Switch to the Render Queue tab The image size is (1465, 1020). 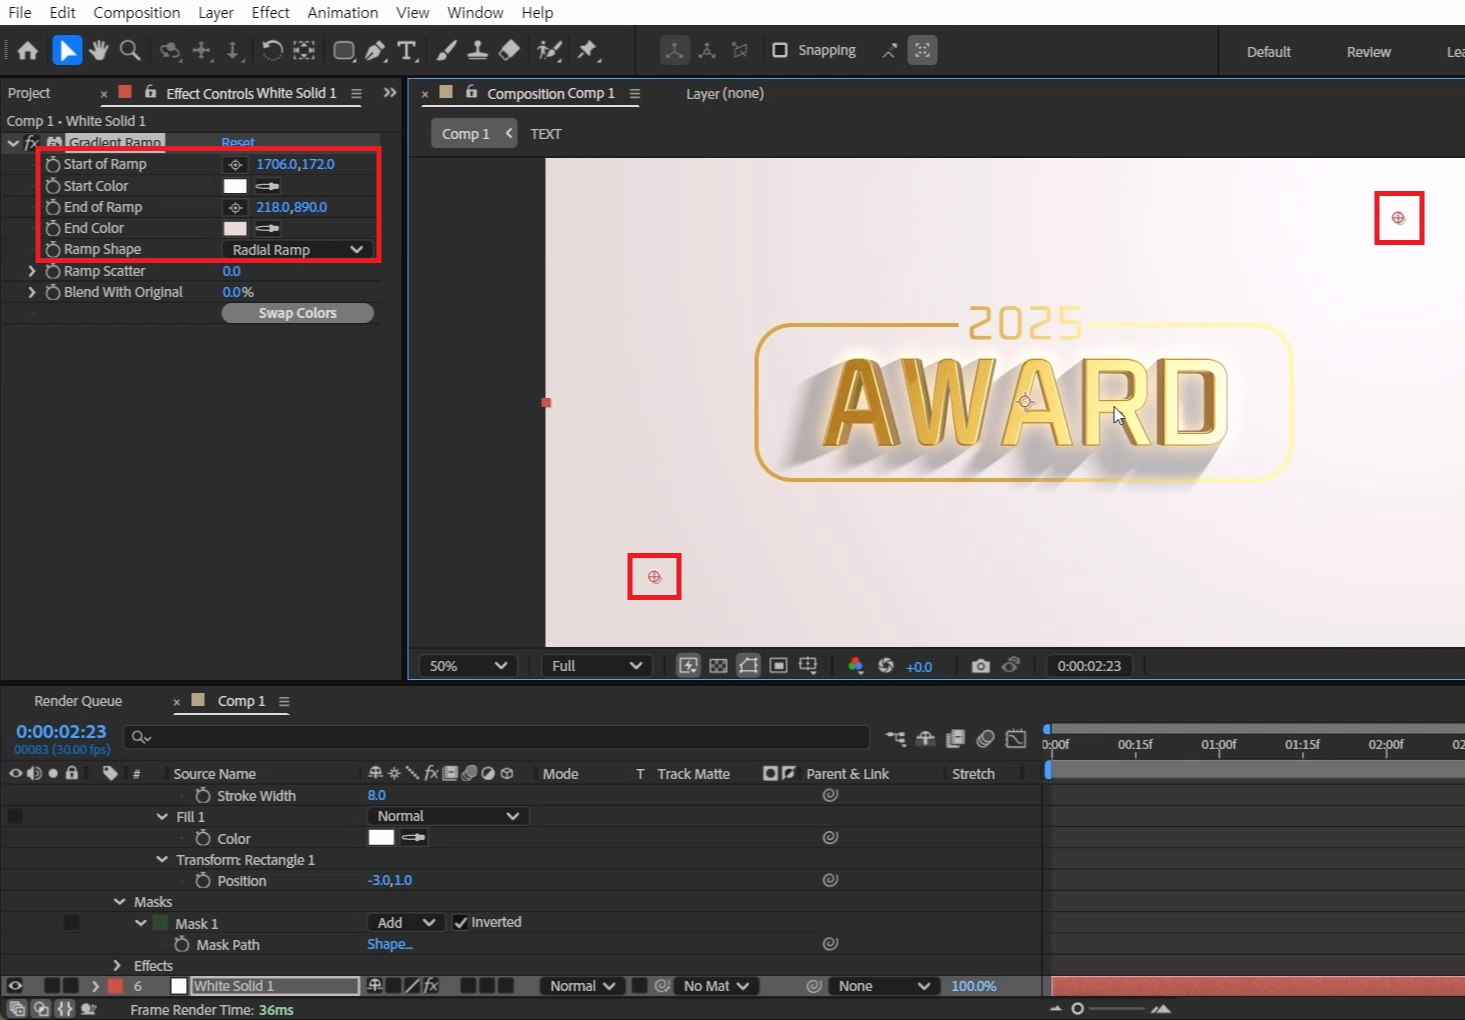tap(78, 701)
